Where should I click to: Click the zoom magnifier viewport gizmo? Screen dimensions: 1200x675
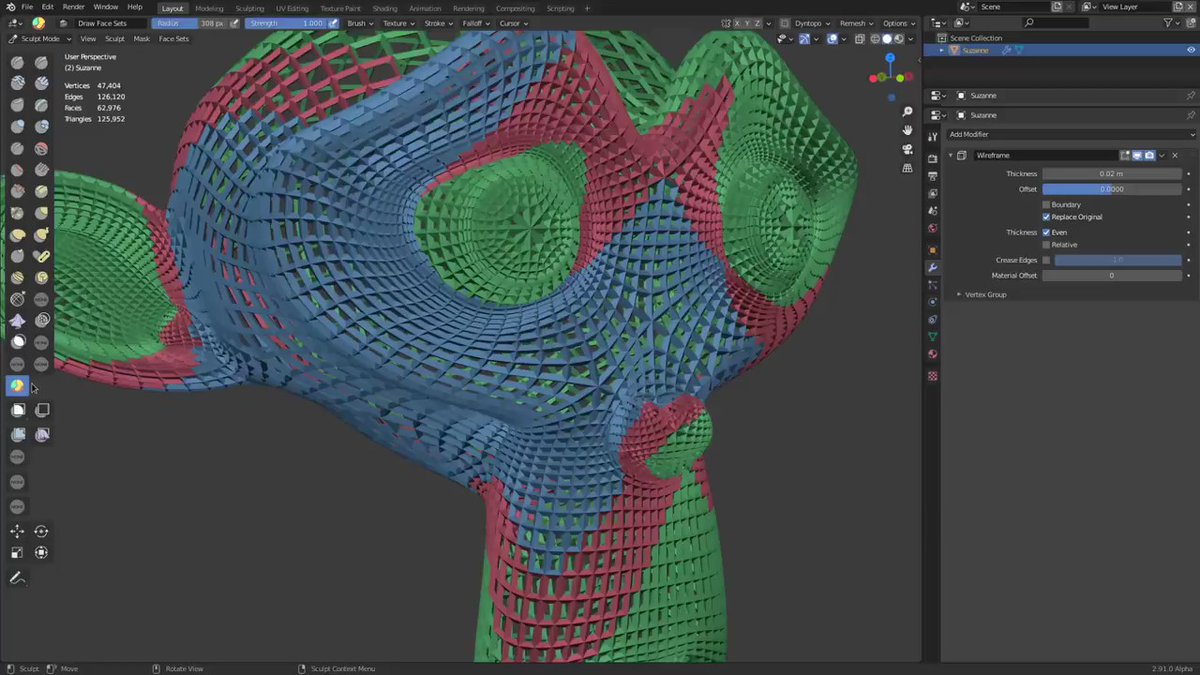tap(907, 112)
